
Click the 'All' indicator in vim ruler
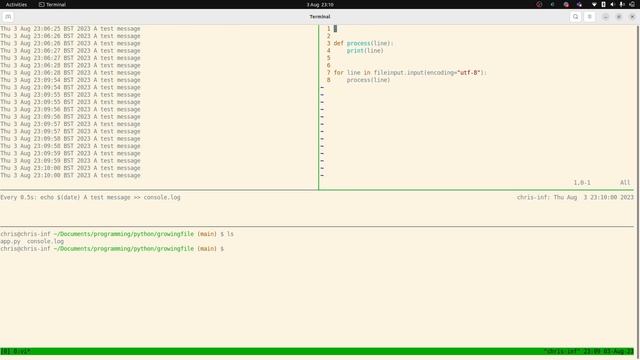(625, 182)
